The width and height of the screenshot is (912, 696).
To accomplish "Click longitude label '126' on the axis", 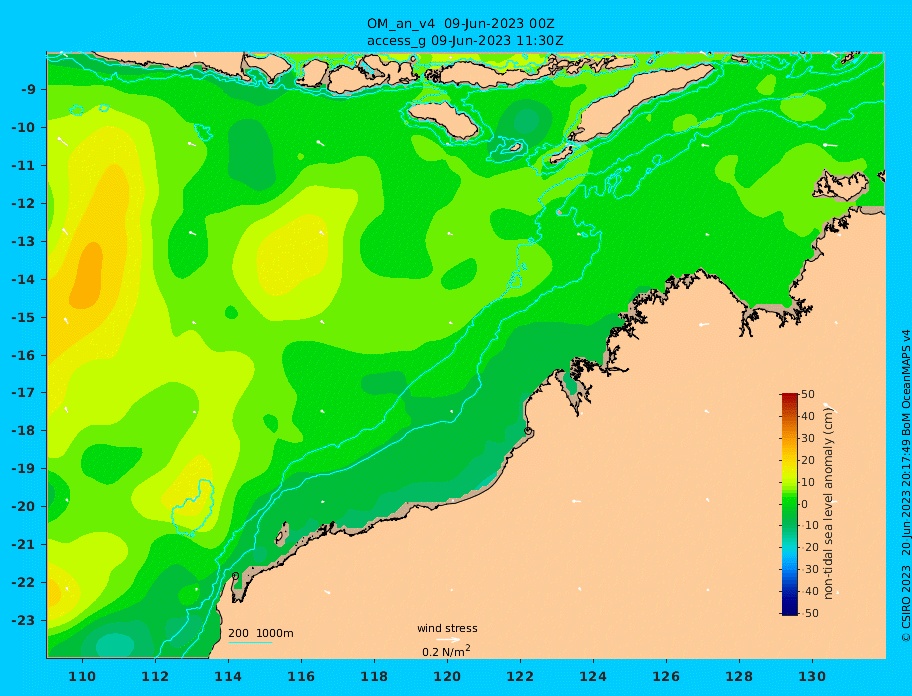I will (666, 677).
